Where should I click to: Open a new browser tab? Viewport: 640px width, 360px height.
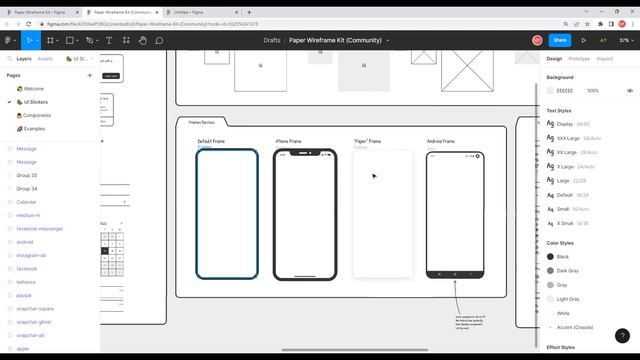[x=249, y=12]
